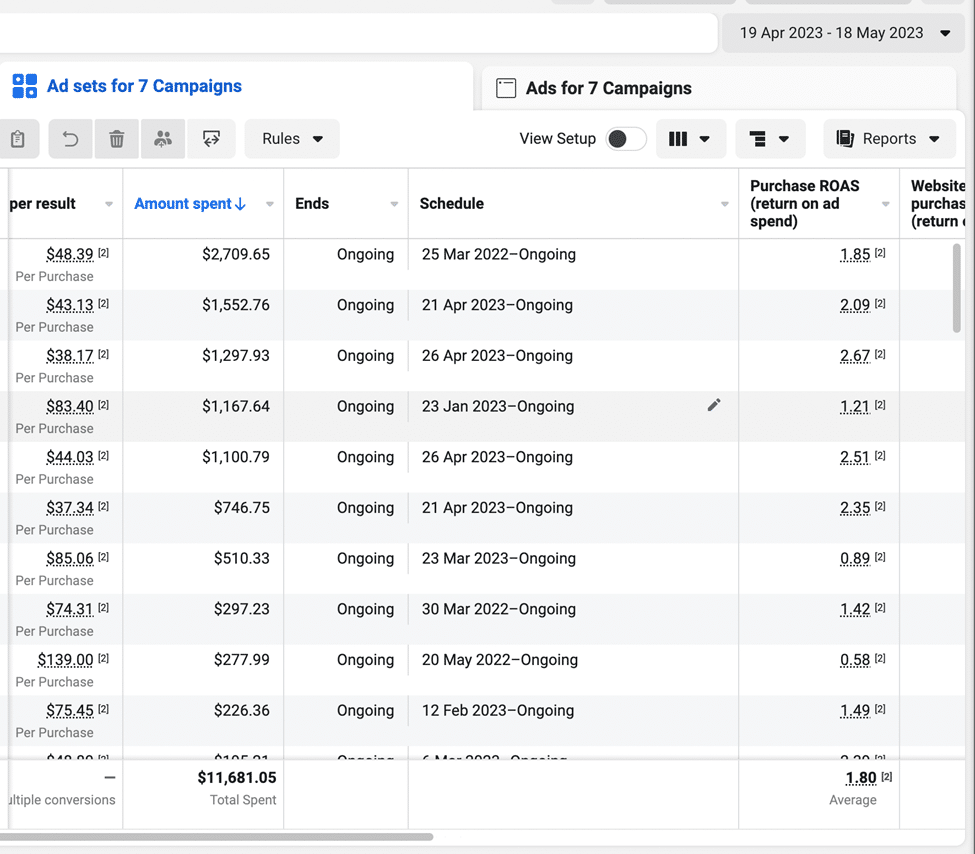
Task: Click the 2.51 ROAS value
Action: click(x=855, y=457)
